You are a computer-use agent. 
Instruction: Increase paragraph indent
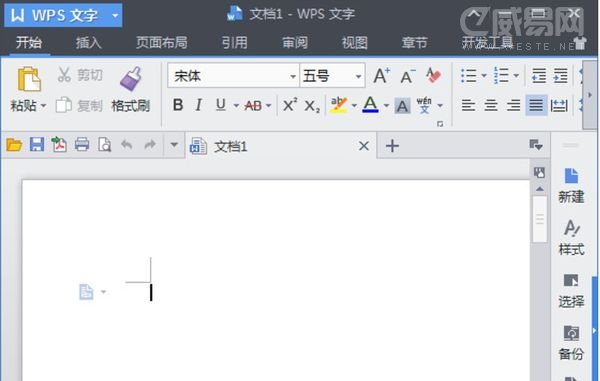(x=561, y=76)
